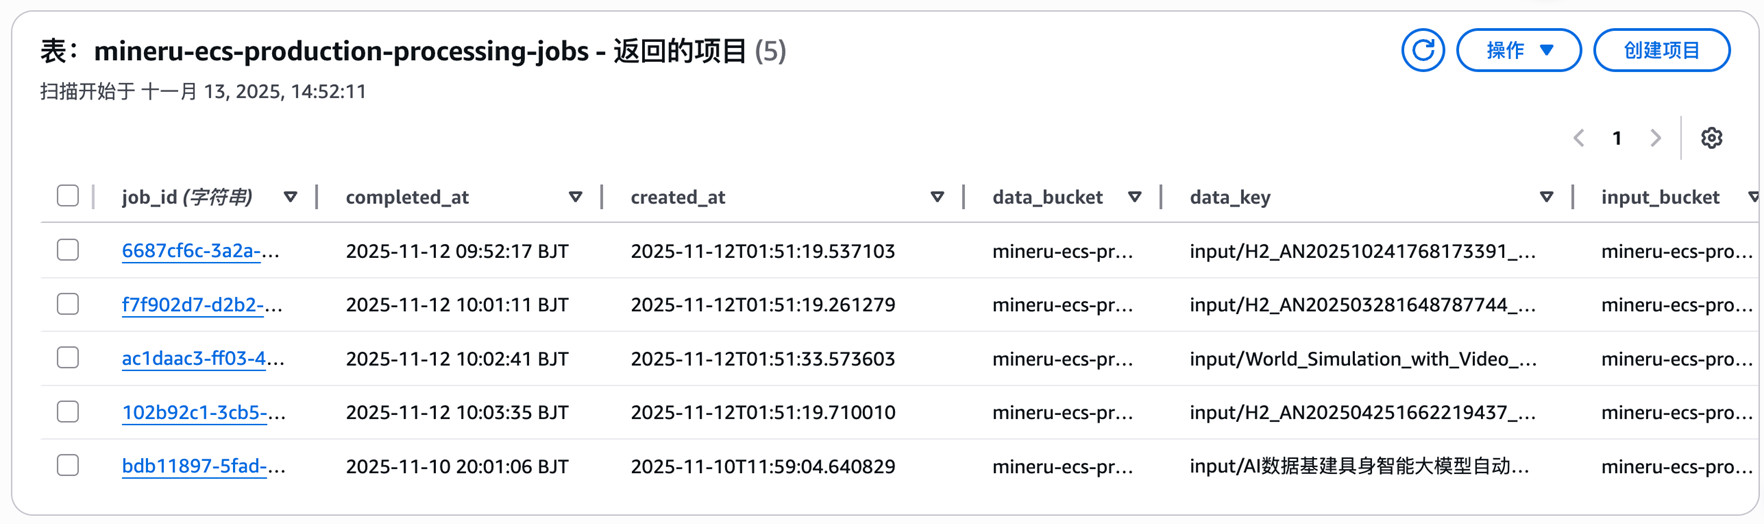Open job link 102b92c1-3cb5

point(203,412)
